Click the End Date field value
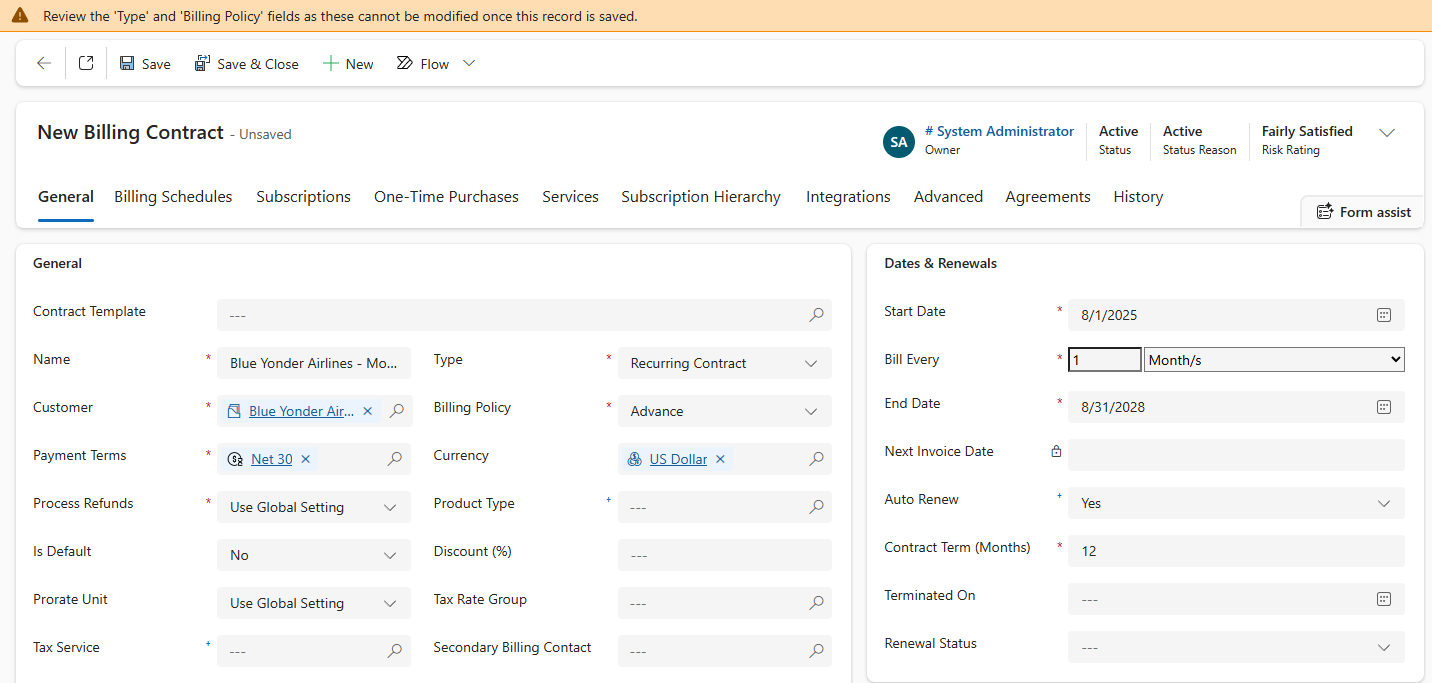Image resolution: width=1432 pixels, height=683 pixels. tap(1113, 407)
